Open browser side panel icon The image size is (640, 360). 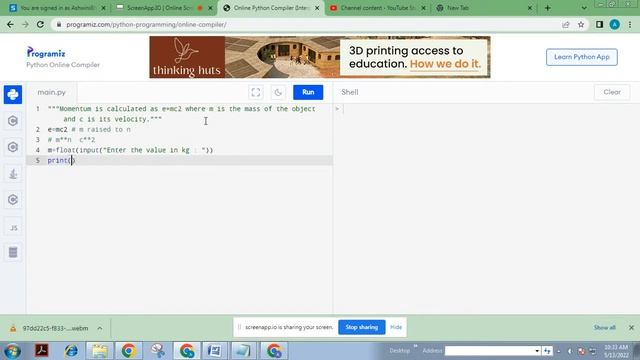(599, 24)
